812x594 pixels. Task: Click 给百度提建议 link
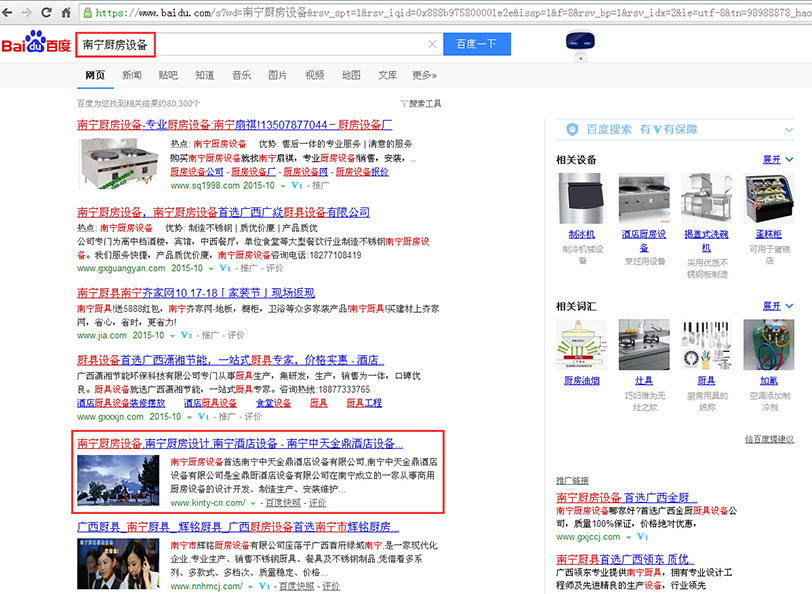tap(770, 439)
